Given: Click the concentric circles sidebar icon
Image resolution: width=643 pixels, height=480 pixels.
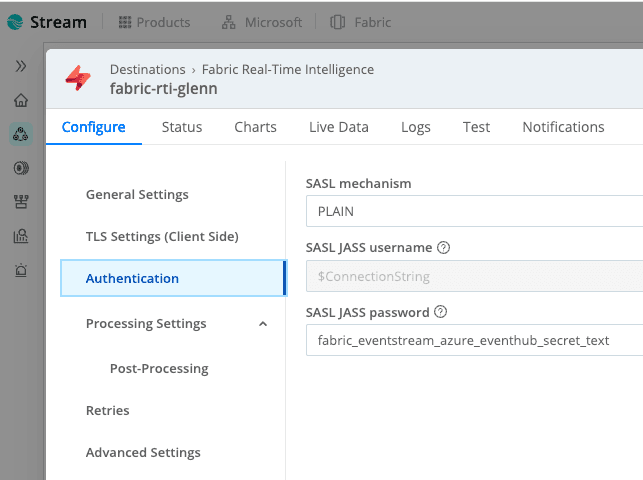Looking at the screenshot, I should click(x=20, y=168).
